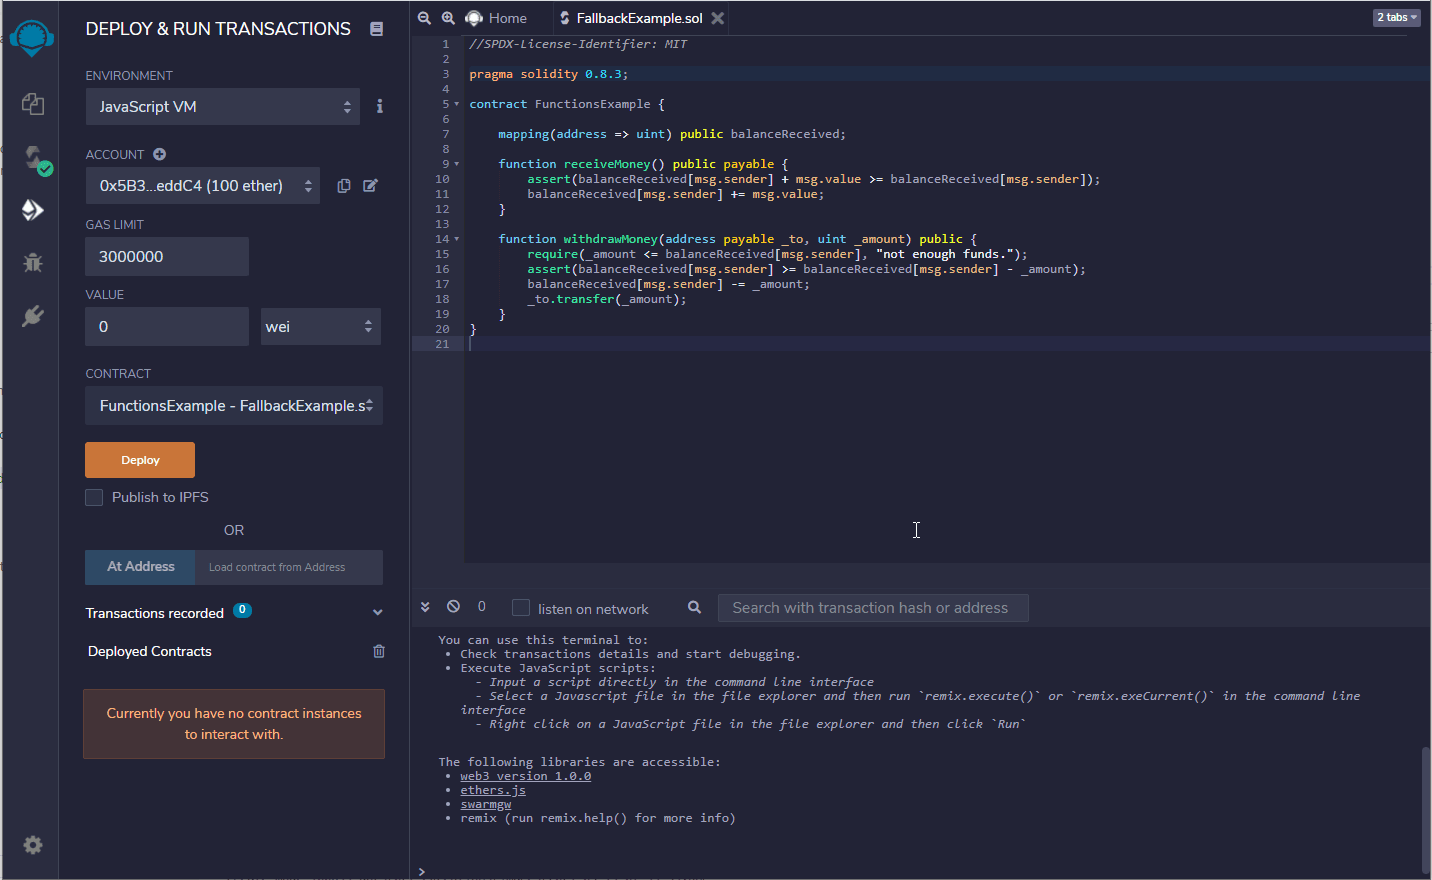1432x880 pixels.
Task: Click the terminal scrollbar thumb
Action: 1425,810
